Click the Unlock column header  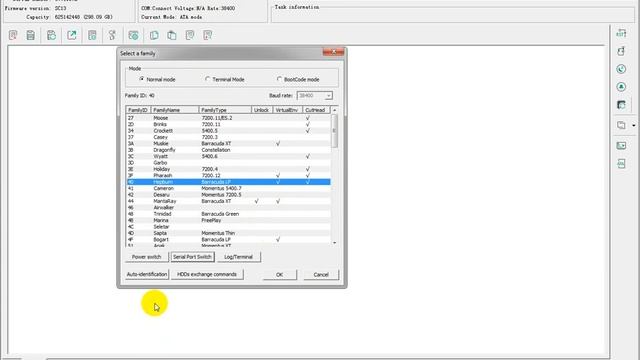[x=262, y=110]
